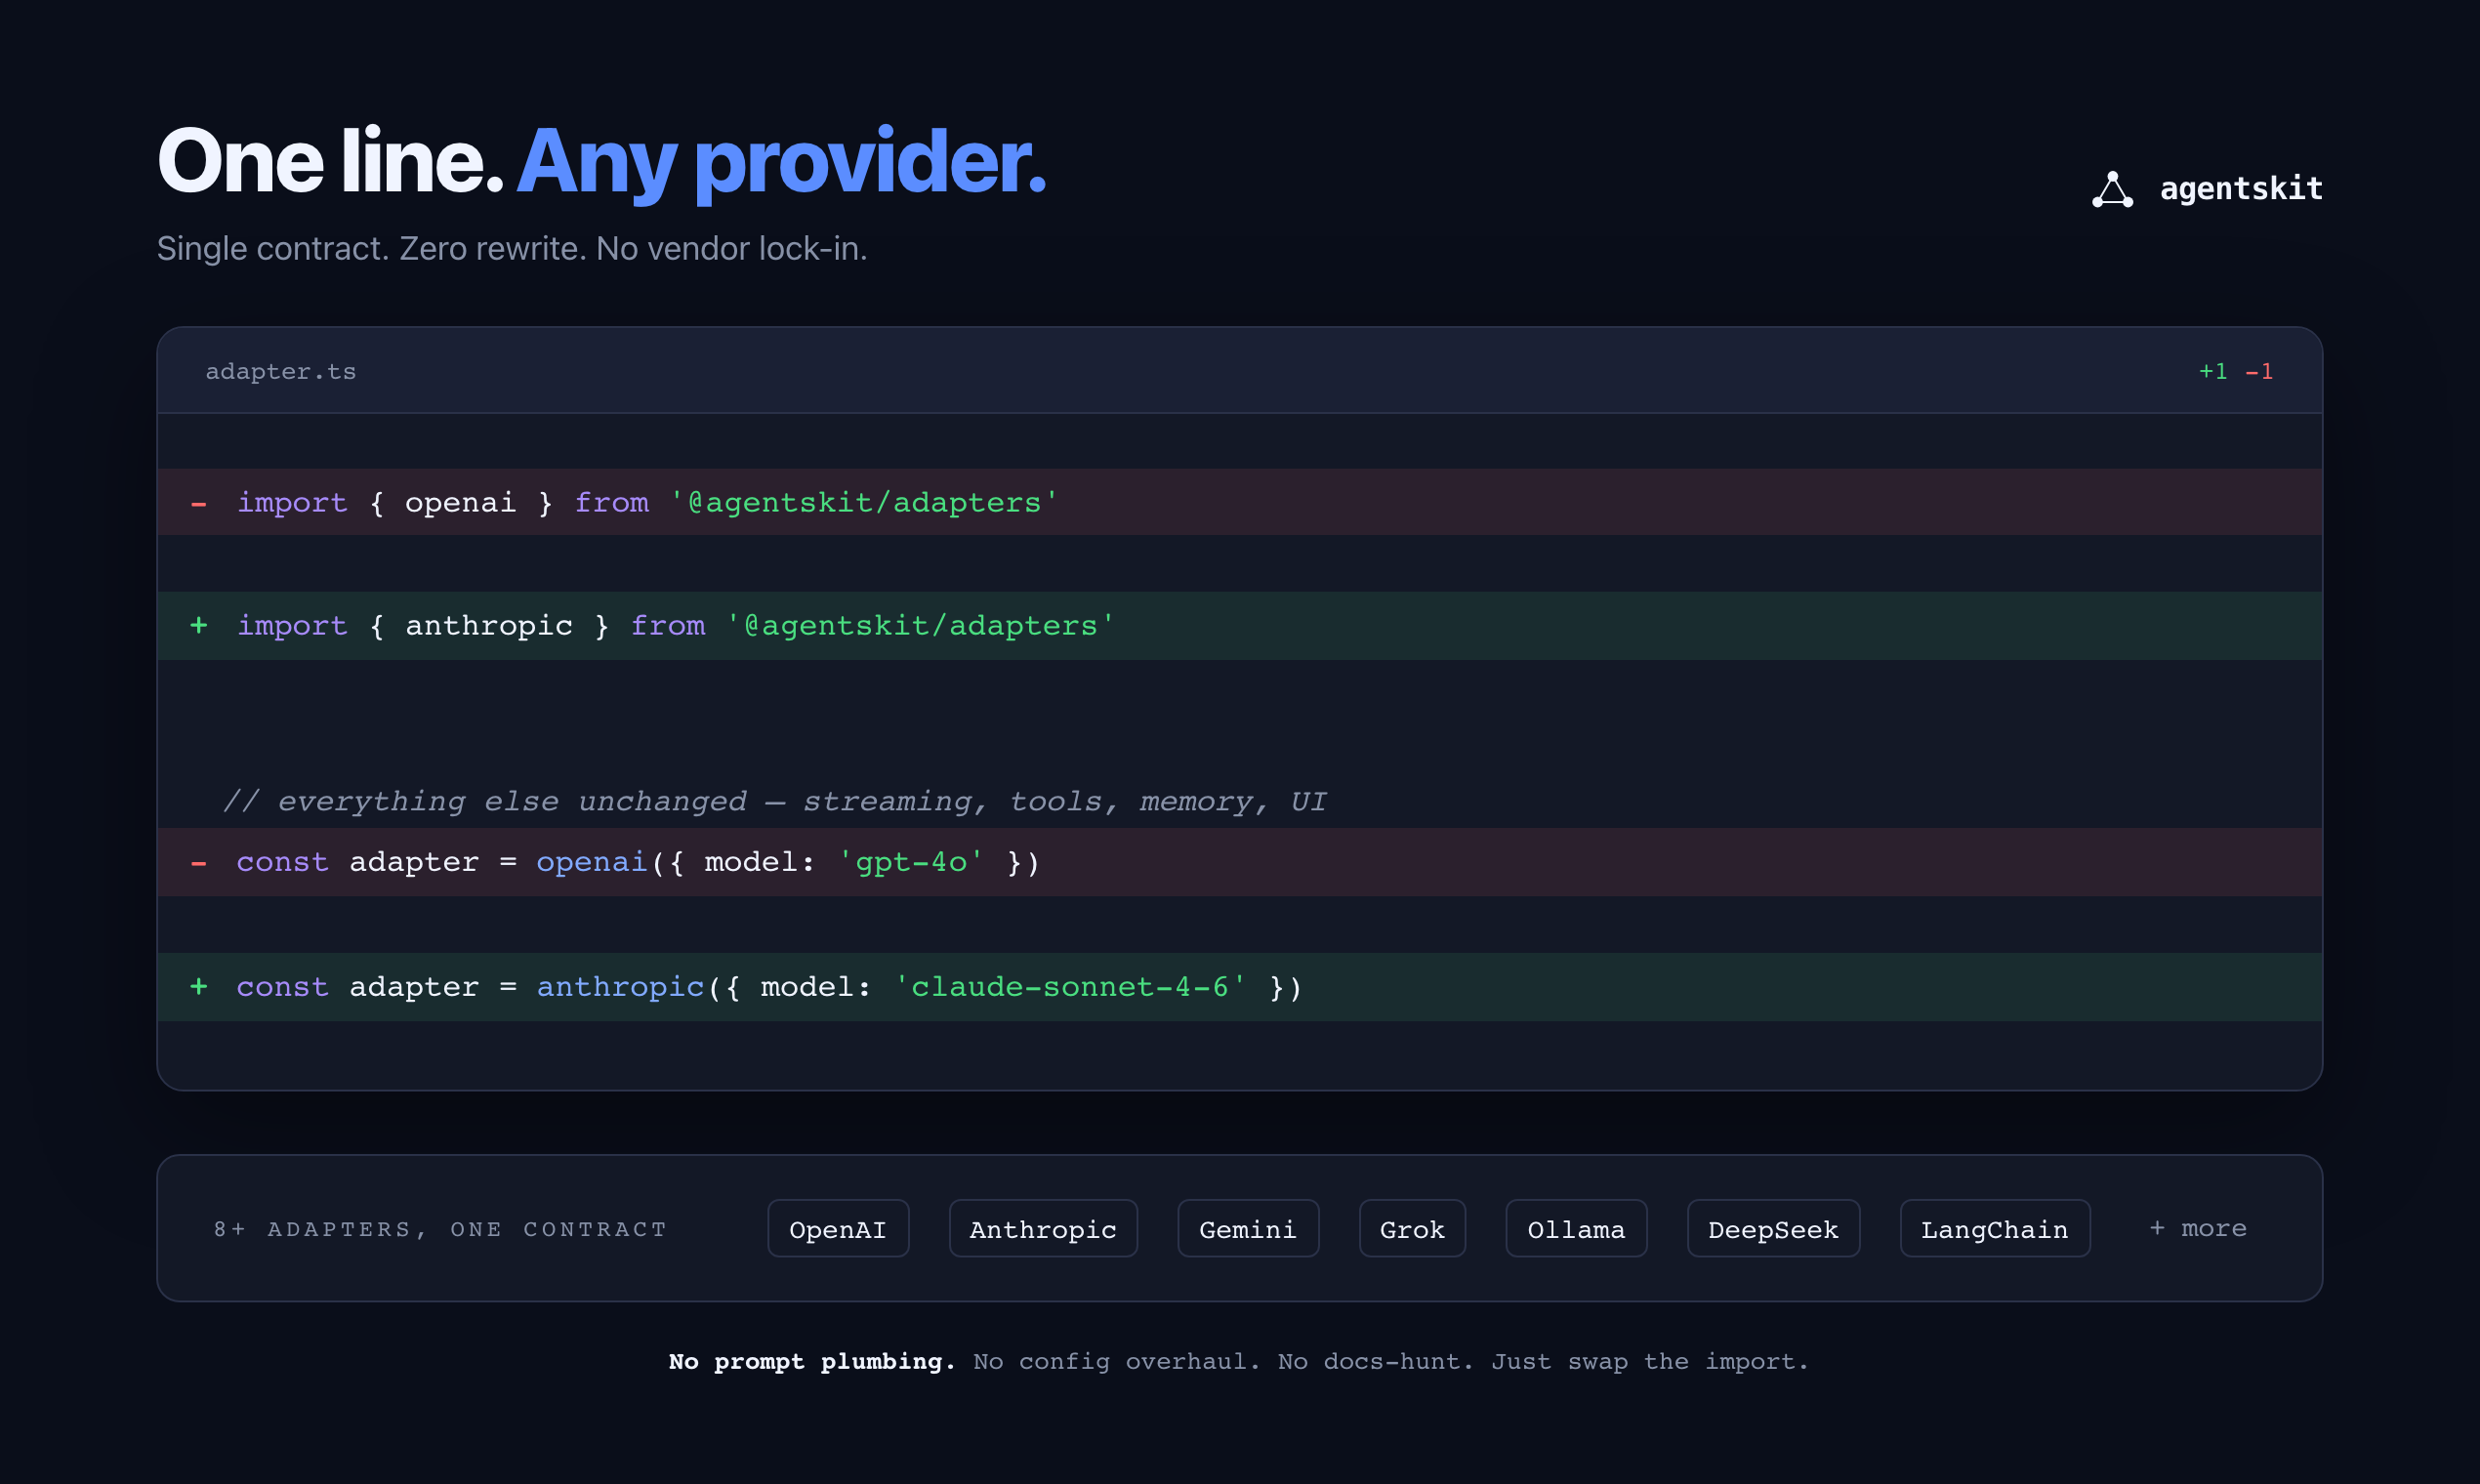Viewport: 2480px width, 1484px height.
Task: Click the plus marker on claude-sonnet line
Action: 199,987
